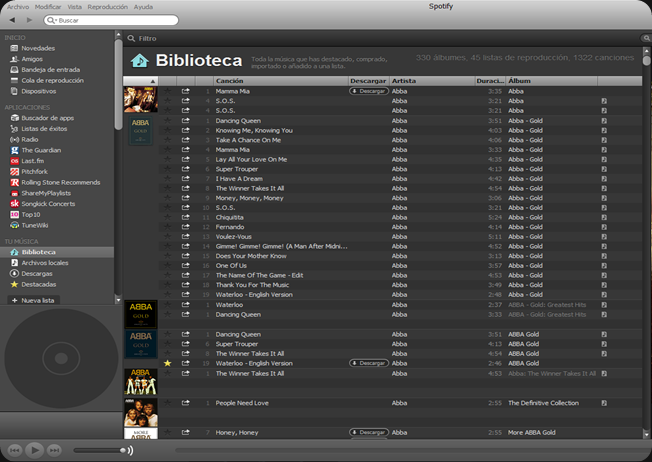Open Archivos locales

point(45,263)
